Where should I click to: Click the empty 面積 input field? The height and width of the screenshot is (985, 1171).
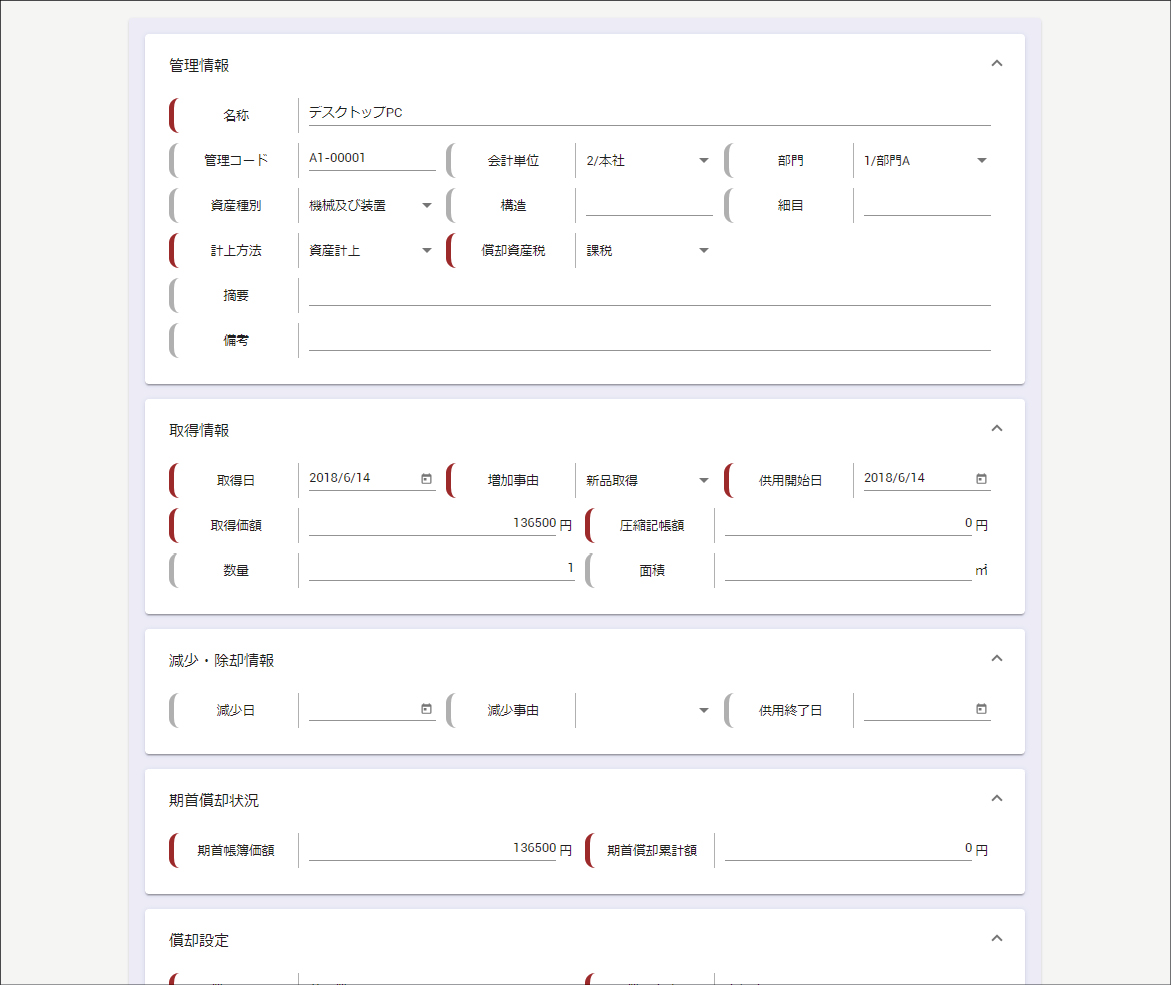click(x=848, y=568)
